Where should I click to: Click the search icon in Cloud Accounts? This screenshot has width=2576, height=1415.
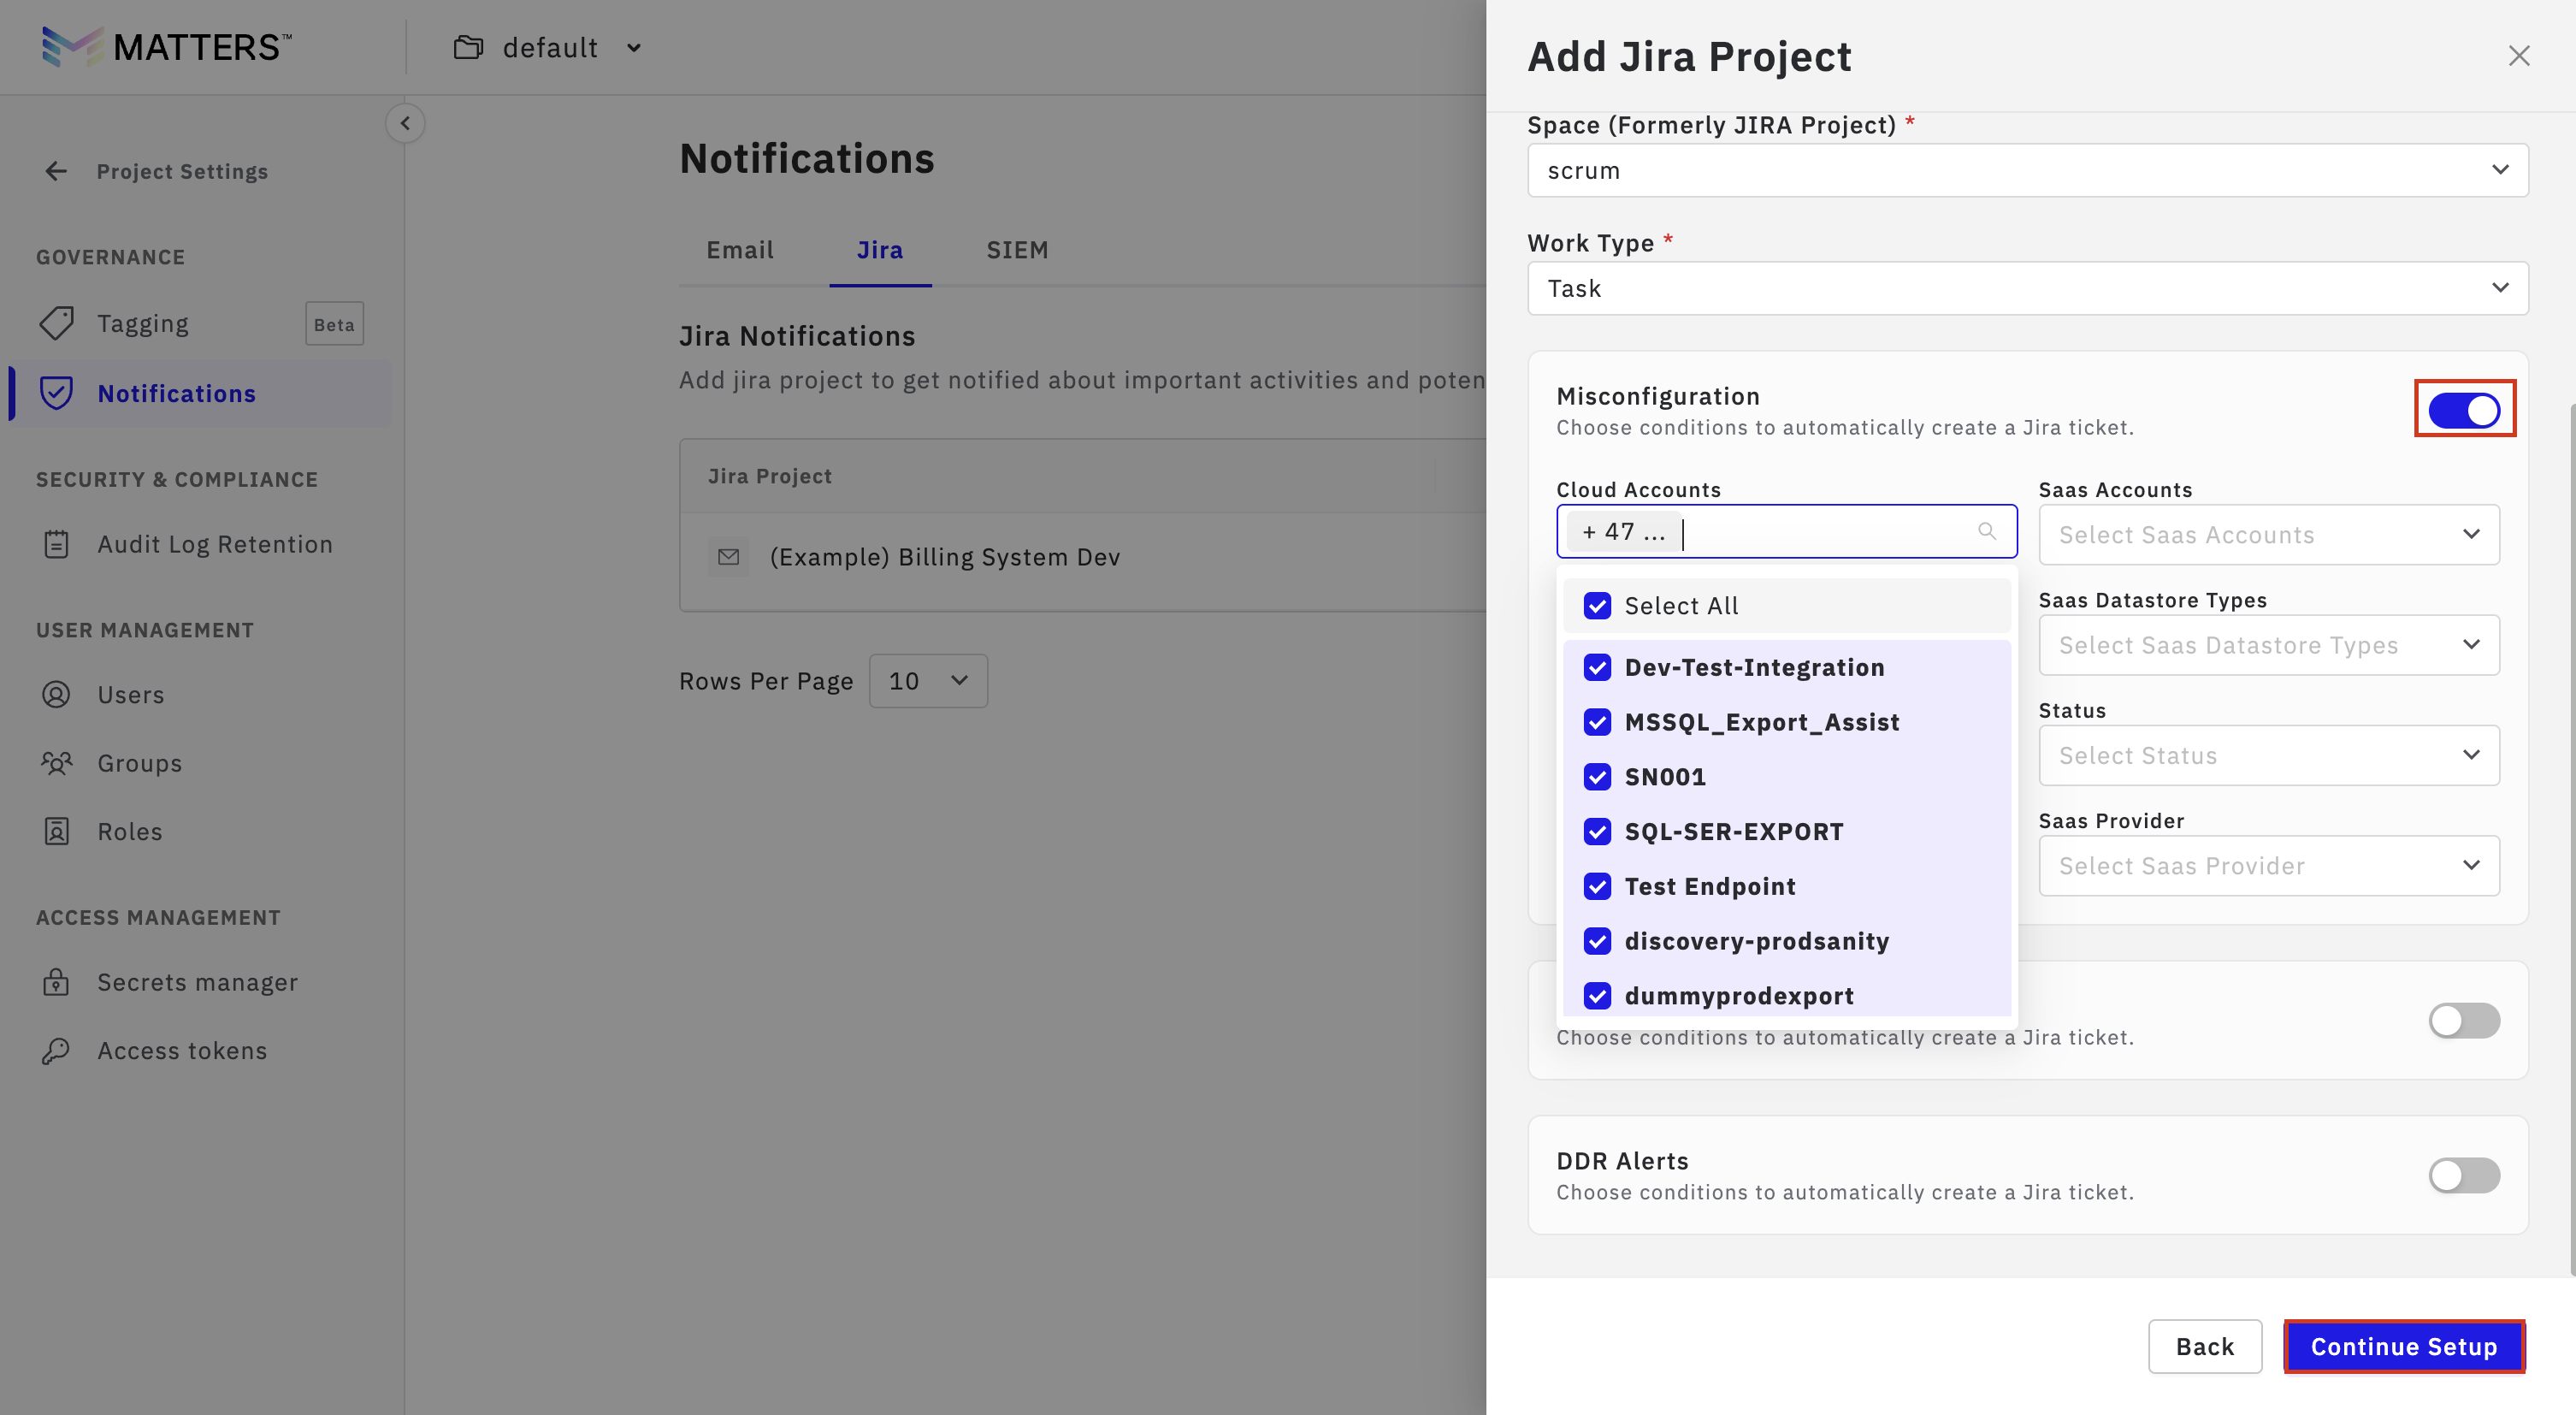tap(1986, 531)
